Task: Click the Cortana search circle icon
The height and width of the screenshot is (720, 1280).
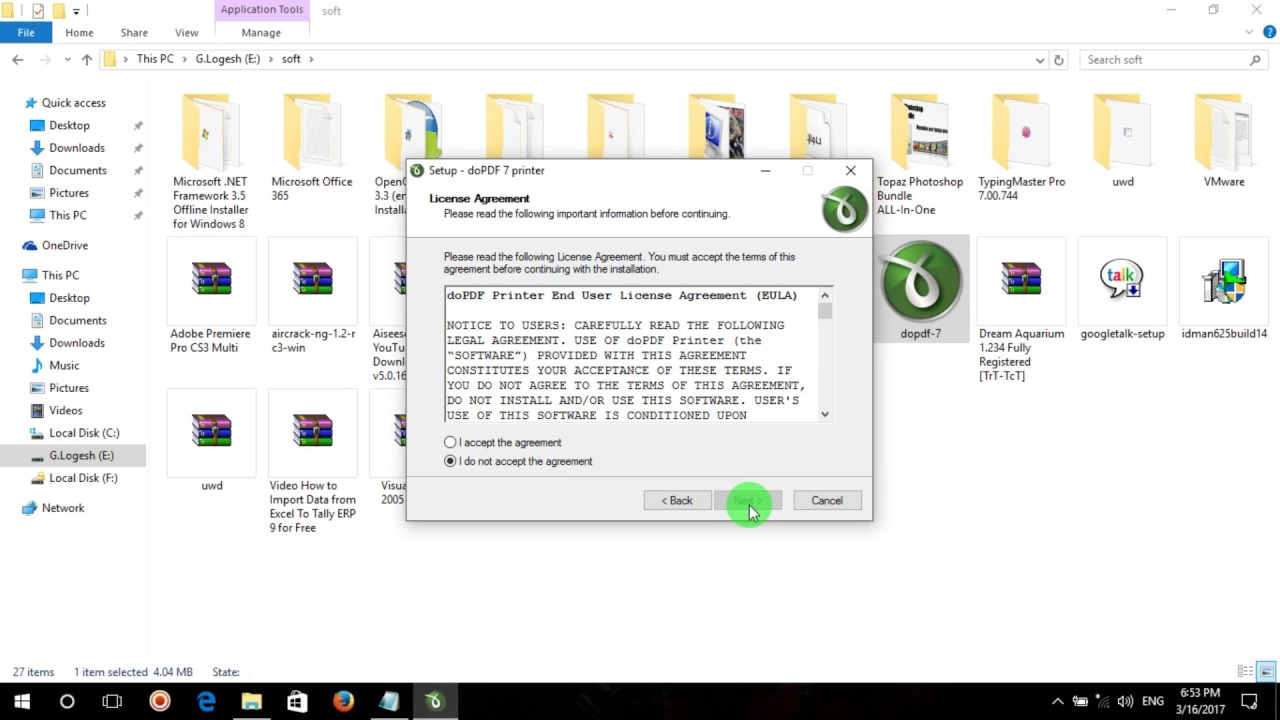Action: point(67,701)
